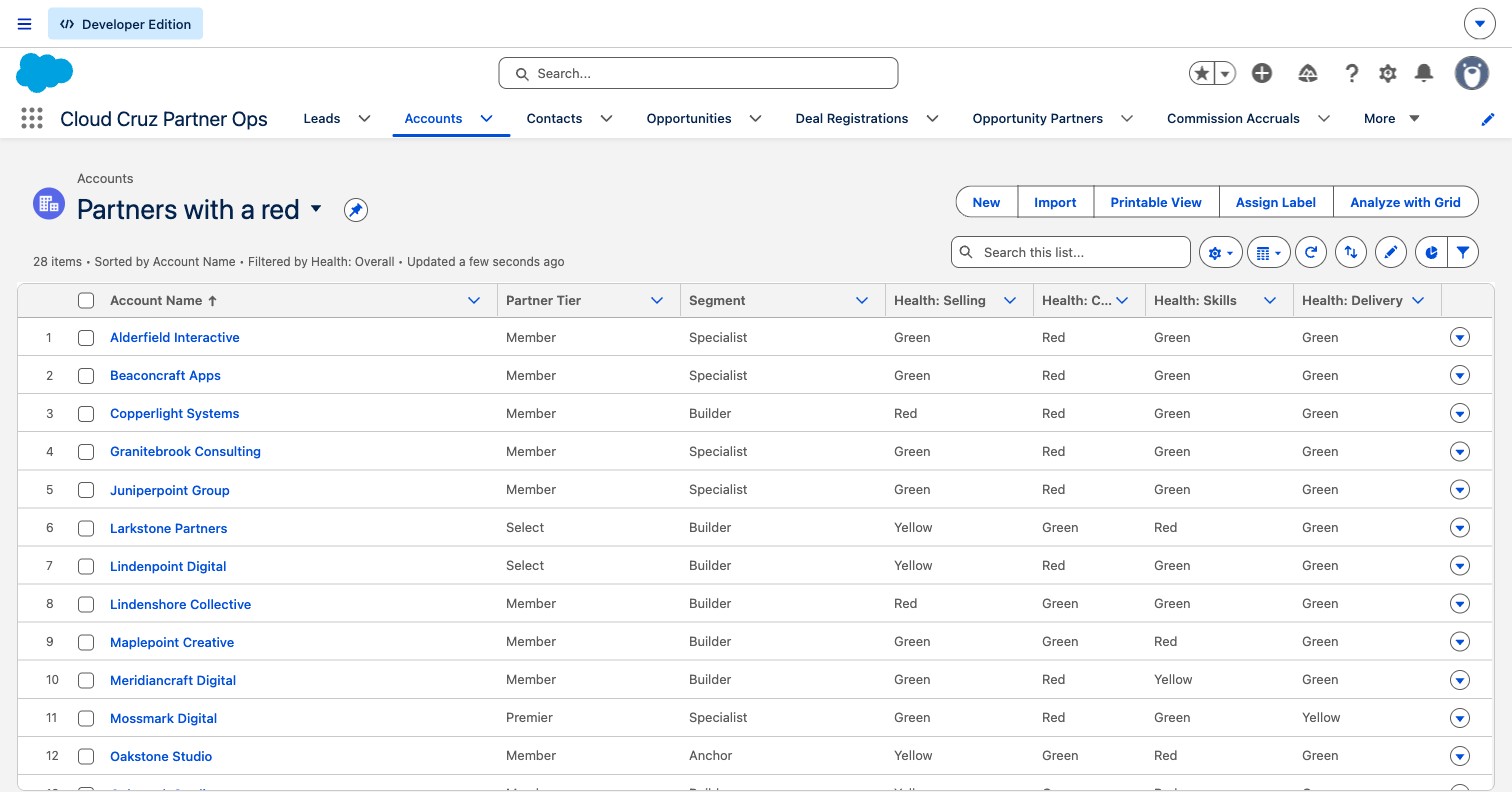Refresh the list view
The width and height of the screenshot is (1512, 792).
pyautogui.click(x=1311, y=253)
